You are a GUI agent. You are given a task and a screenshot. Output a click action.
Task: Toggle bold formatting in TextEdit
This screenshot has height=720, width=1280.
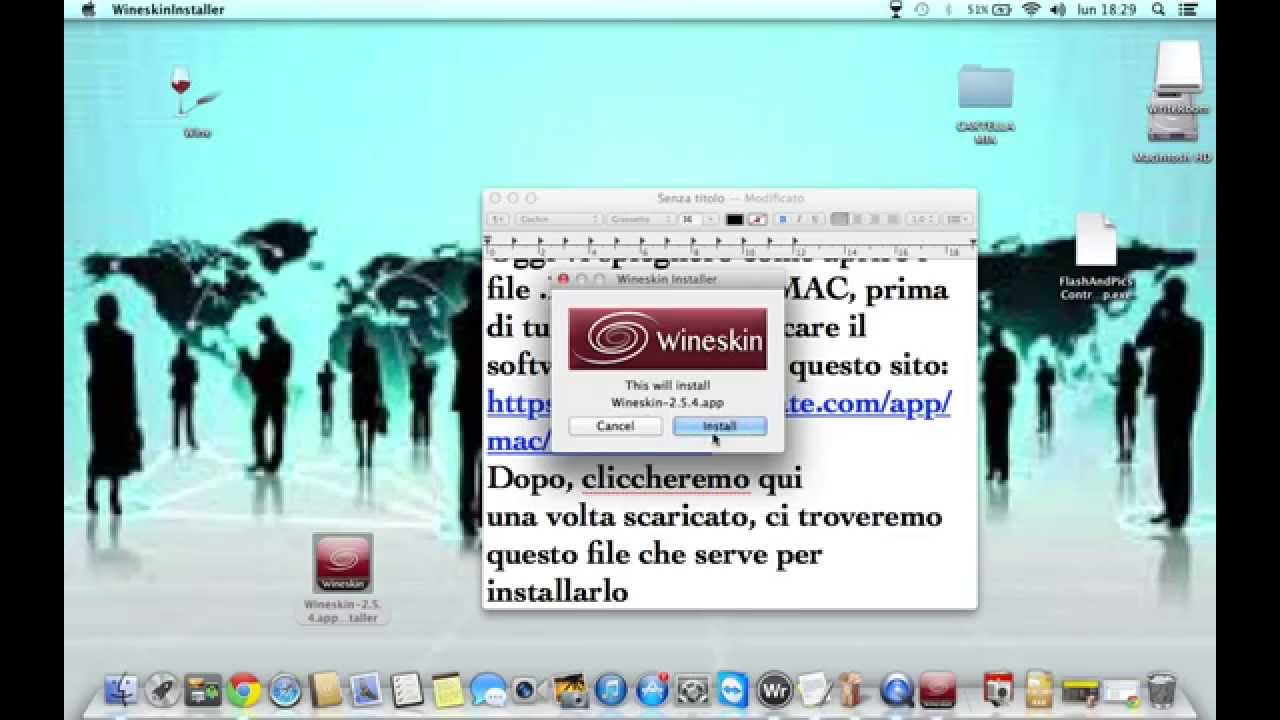coord(783,219)
